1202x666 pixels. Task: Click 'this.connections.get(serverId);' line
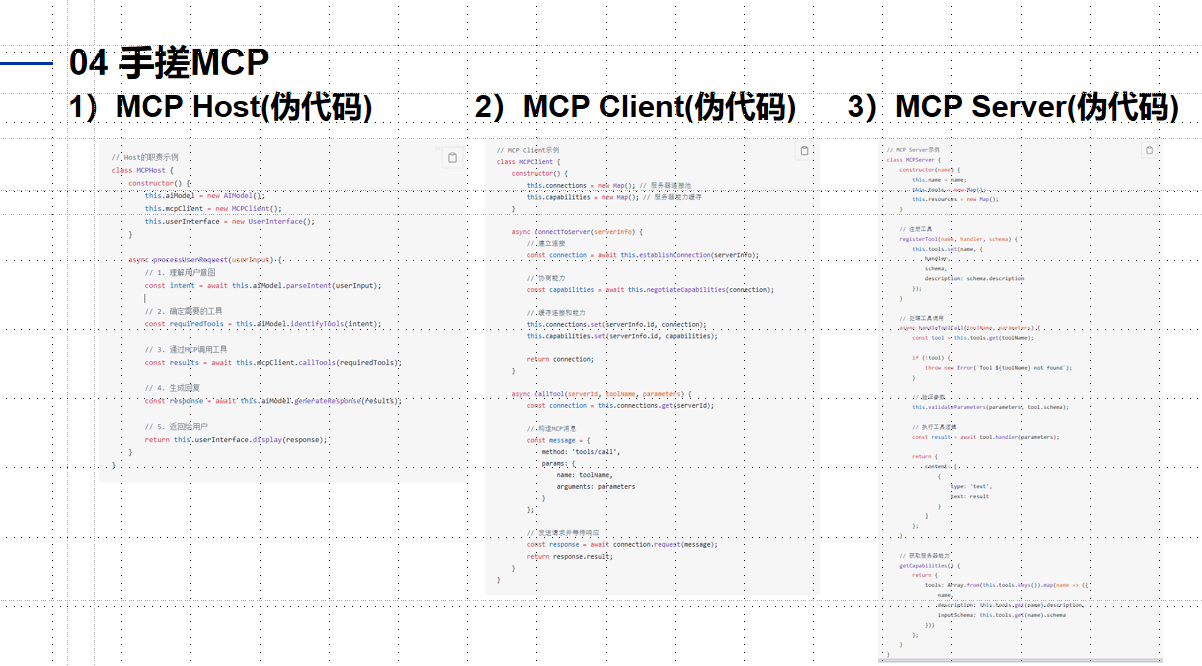pyautogui.click(x=621, y=406)
